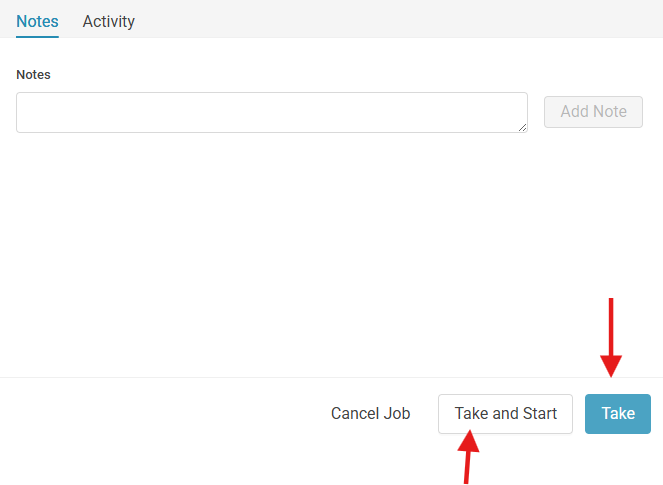Return to the underlined Notes tab

[x=37, y=22]
